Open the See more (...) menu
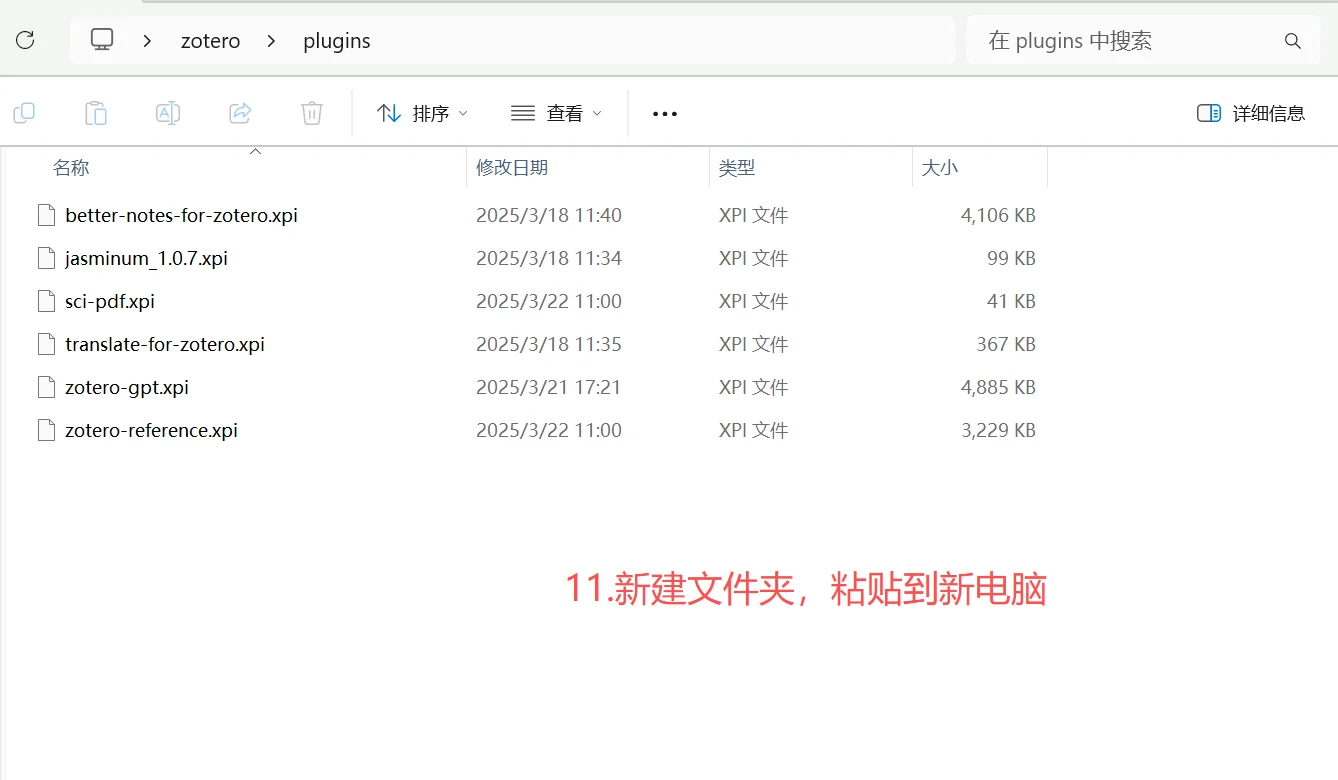 (663, 113)
